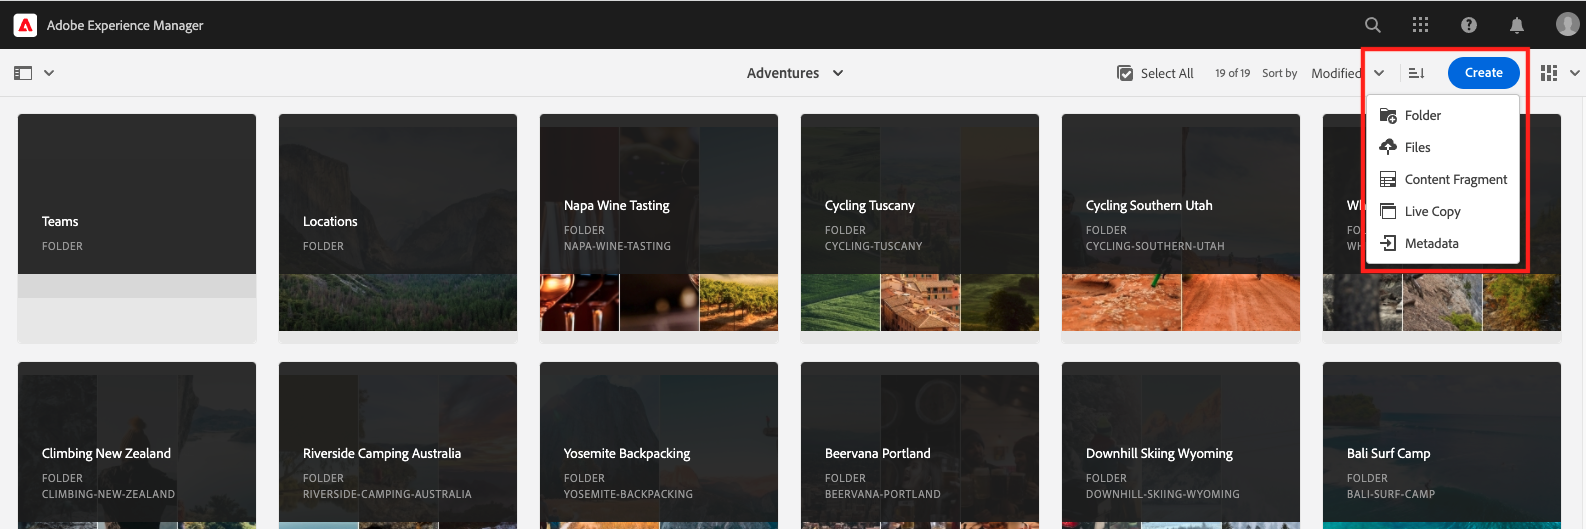
Task: Expand the rail selector chevron
Action: coord(49,73)
